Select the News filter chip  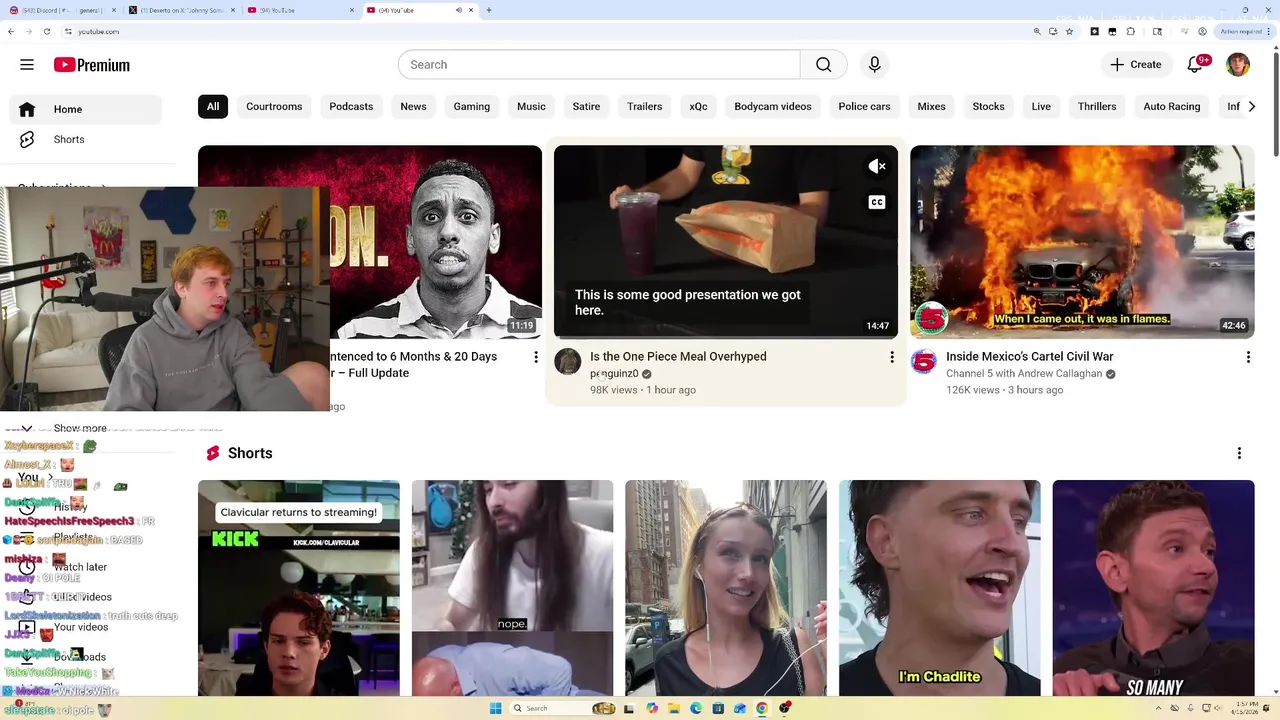(x=413, y=107)
